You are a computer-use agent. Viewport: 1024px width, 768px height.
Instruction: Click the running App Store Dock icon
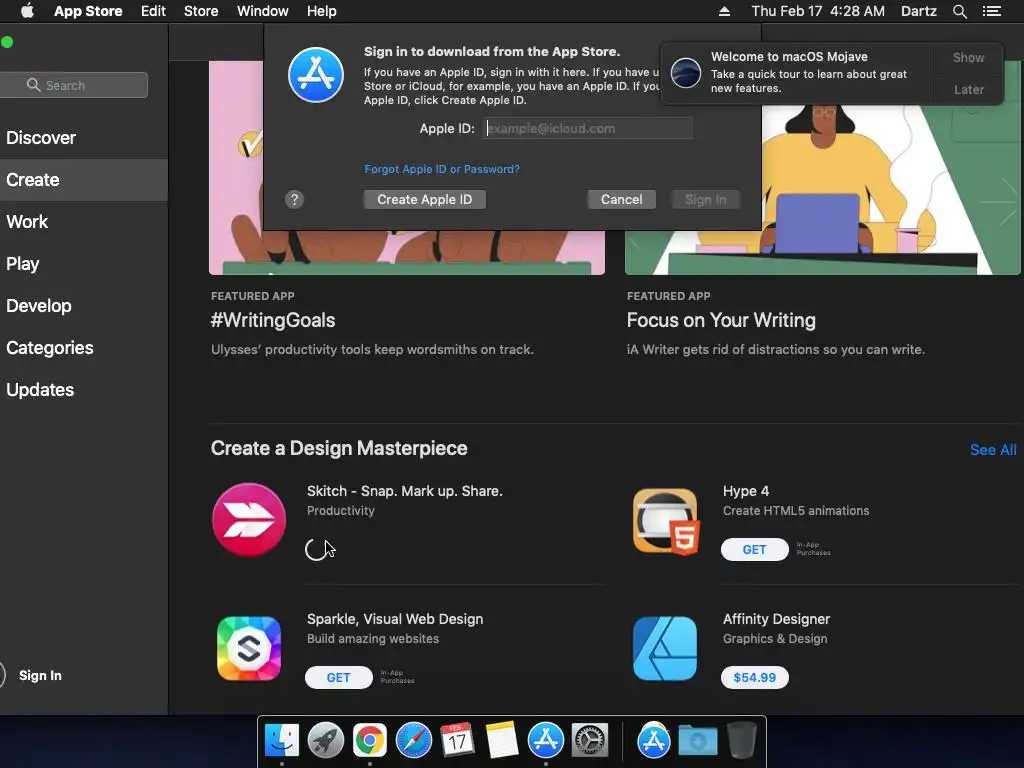point(545,741)
